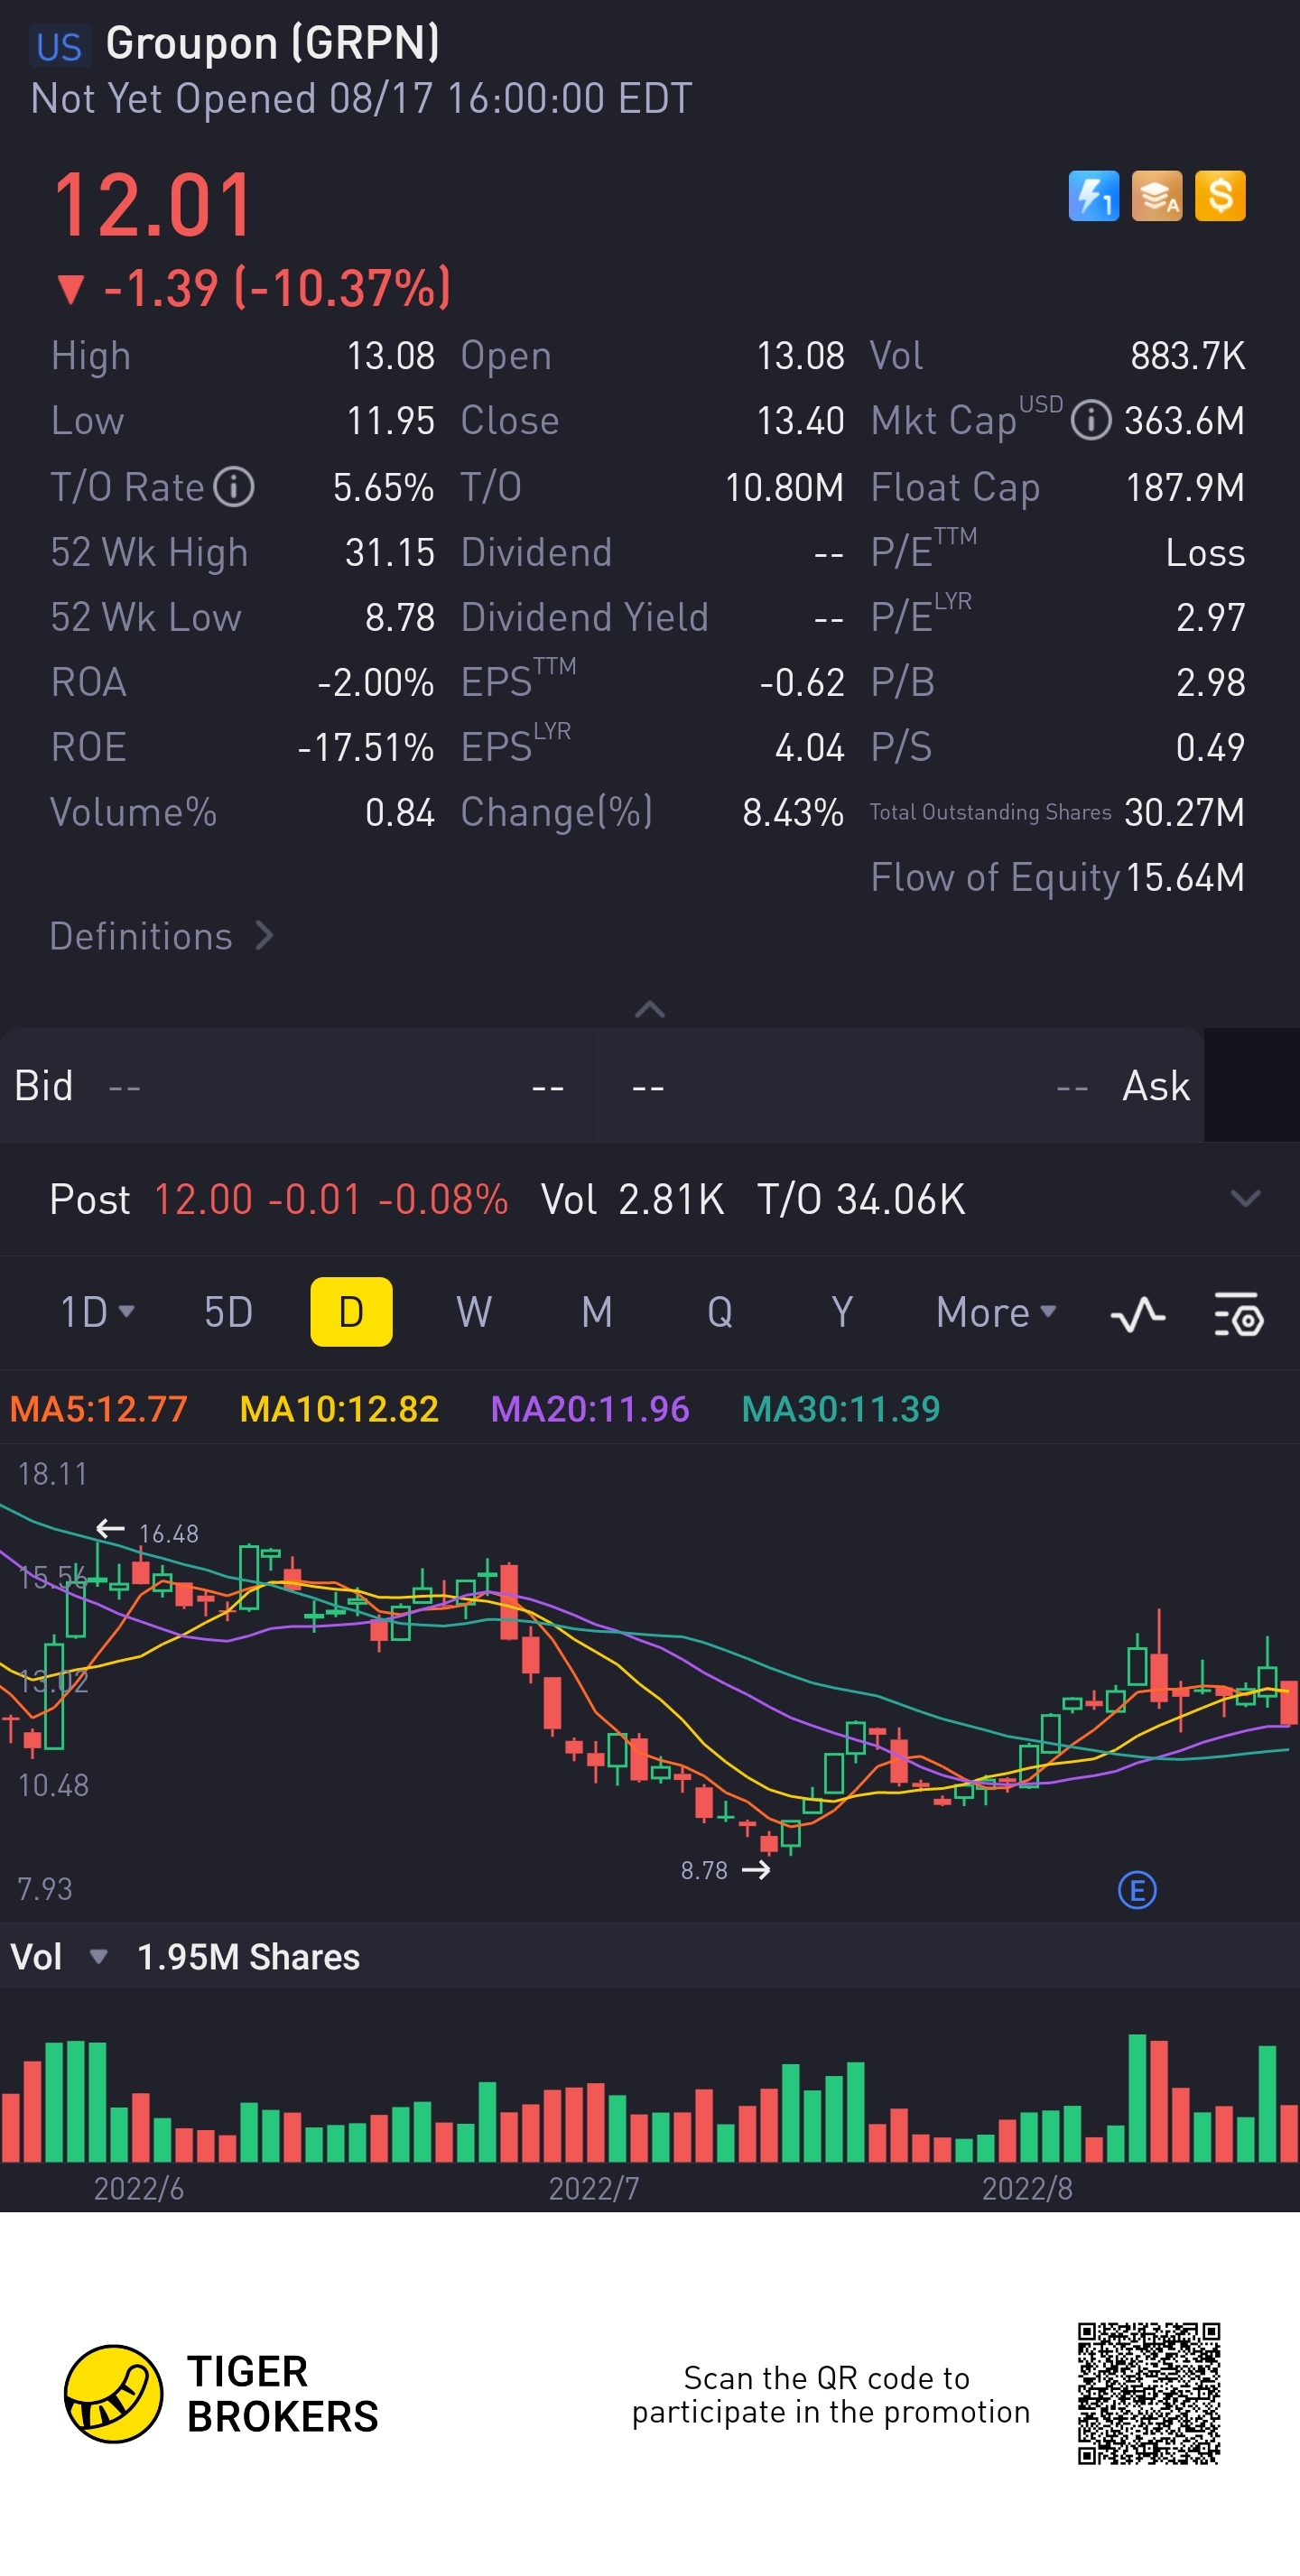The width and height of the screenshot is (1300, 2576).
Task: Tap the P/E TTM value Loss
Action: tap(1206, 552)
